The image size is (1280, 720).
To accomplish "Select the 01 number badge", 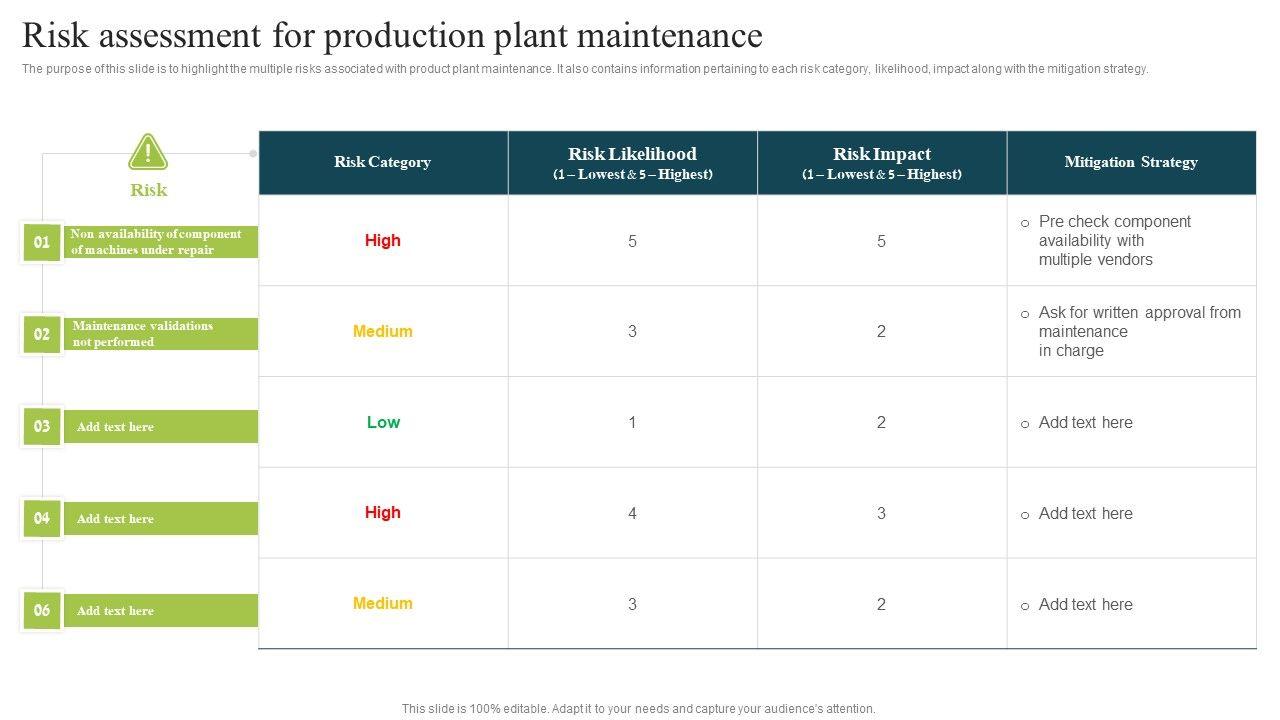I will click(42, 242).
